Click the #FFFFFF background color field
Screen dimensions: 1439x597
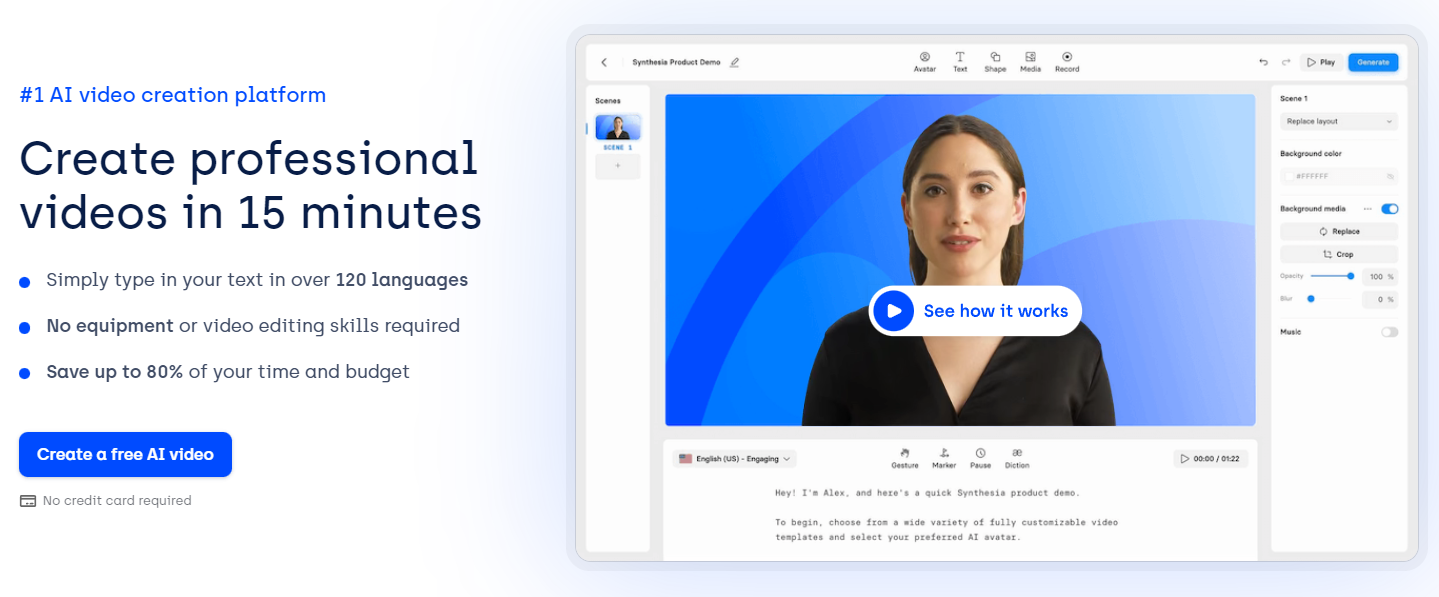click(1339, 176)
